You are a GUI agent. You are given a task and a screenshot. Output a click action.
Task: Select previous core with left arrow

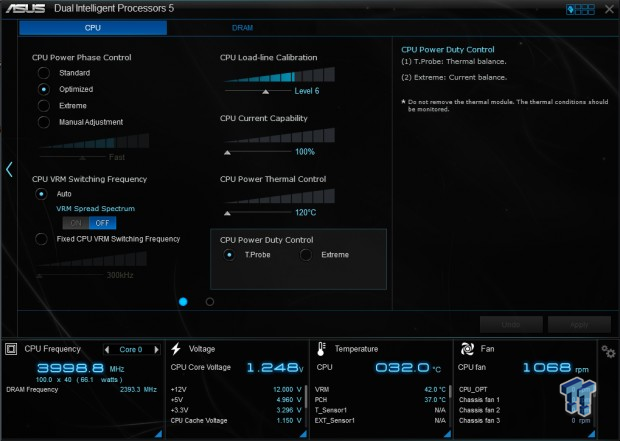(107, 350)
